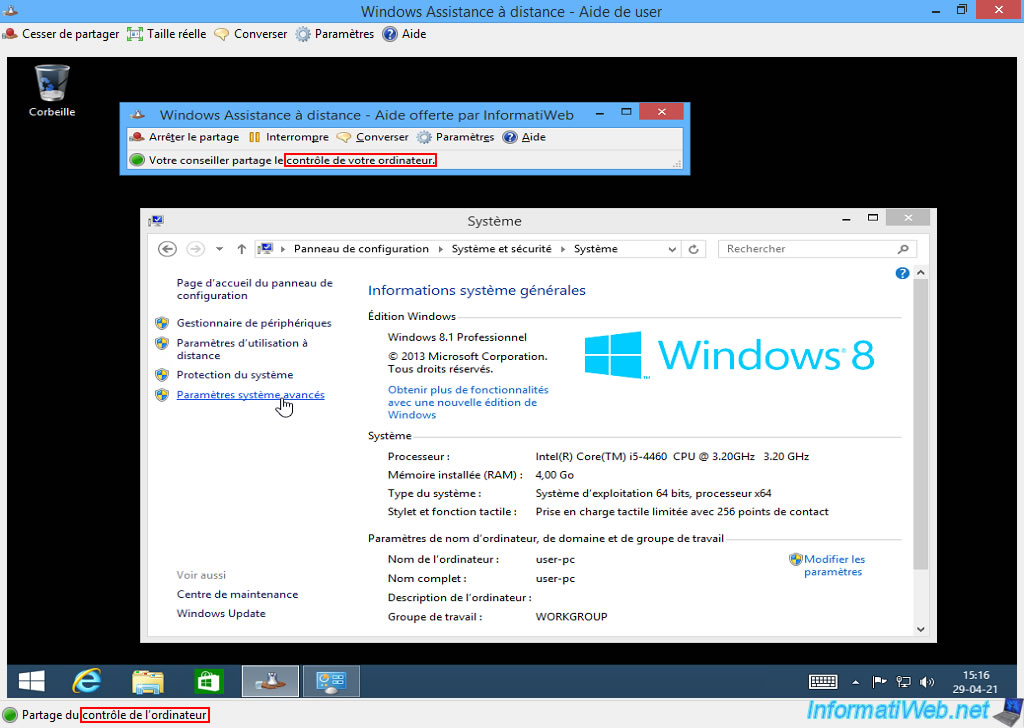Open the touch keyboard tray icon

tap(823, 682)
